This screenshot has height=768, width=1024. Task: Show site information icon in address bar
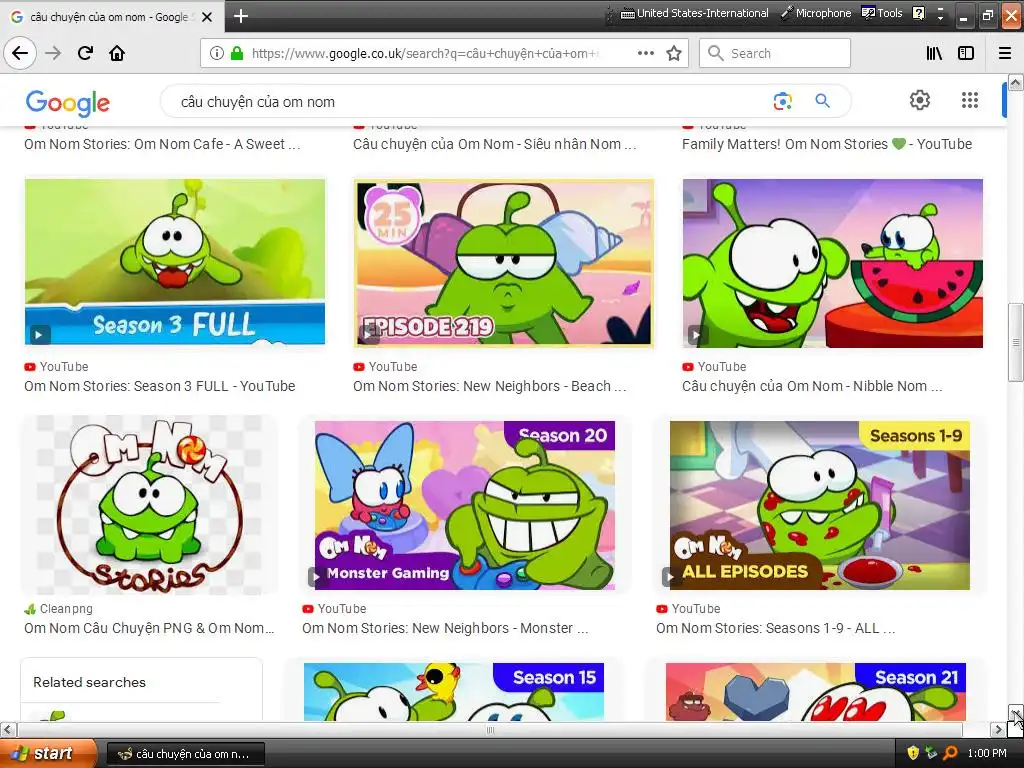(217, 53)
